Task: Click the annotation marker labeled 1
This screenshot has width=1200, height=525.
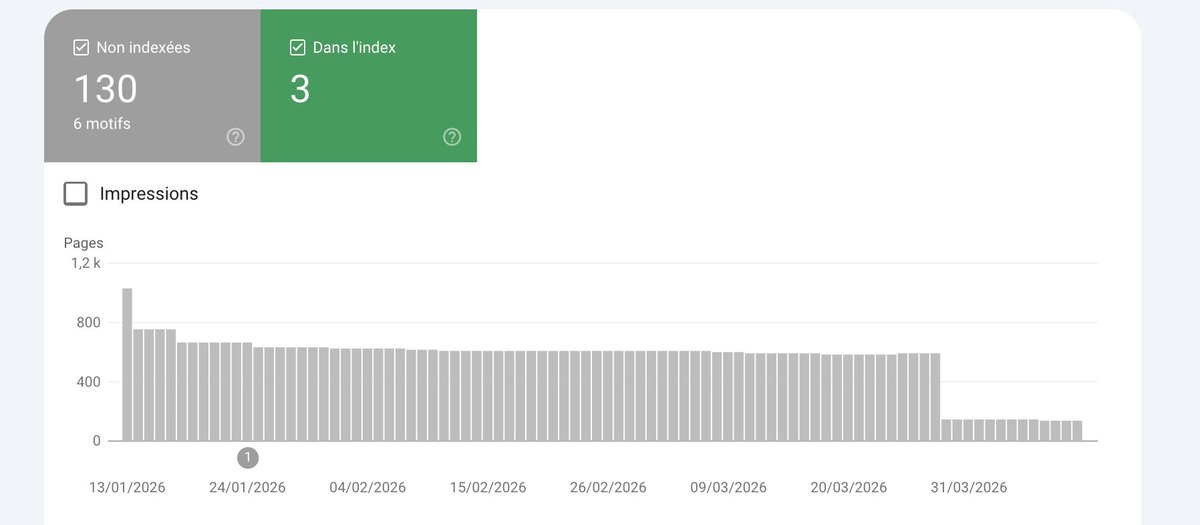Action: pos(248,458)
